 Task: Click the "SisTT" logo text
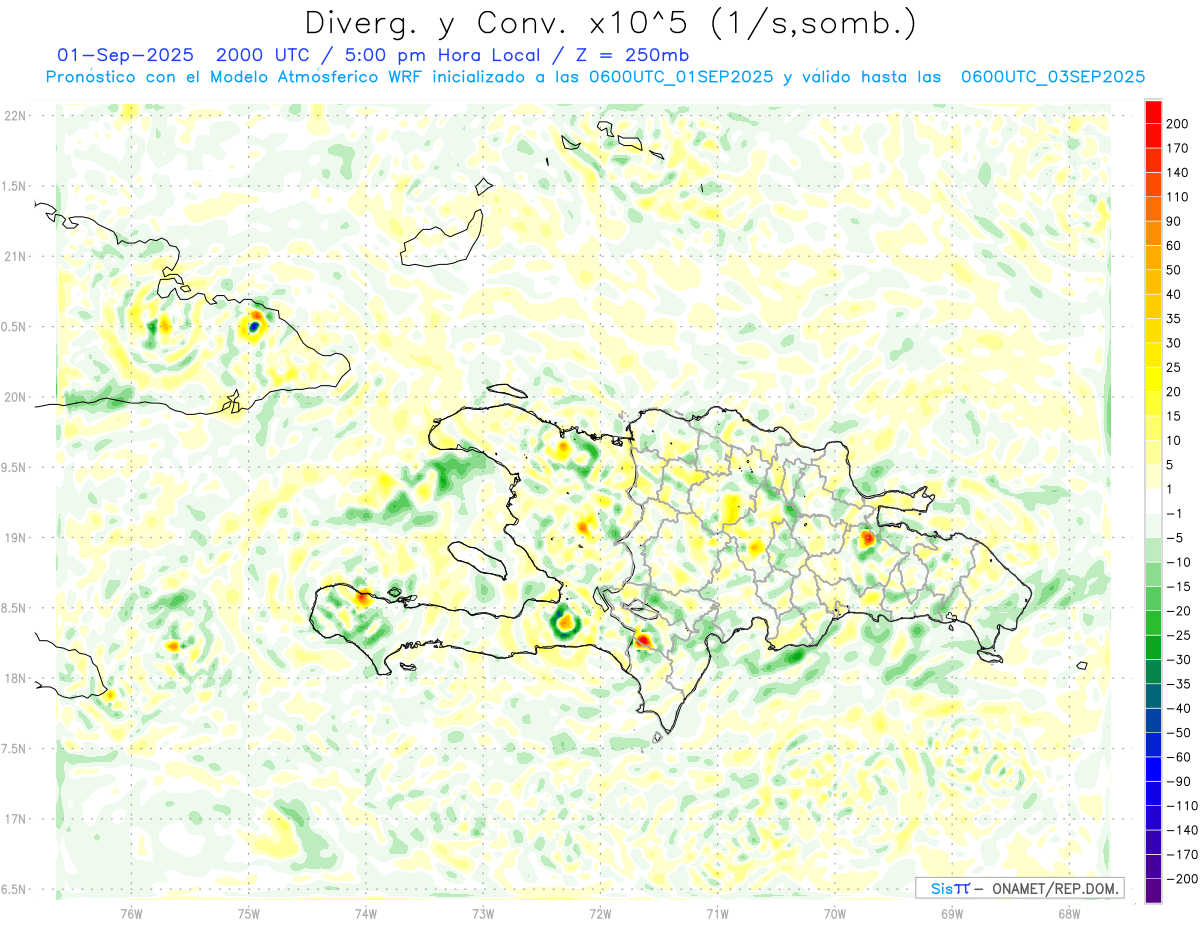tap(949, 888)
